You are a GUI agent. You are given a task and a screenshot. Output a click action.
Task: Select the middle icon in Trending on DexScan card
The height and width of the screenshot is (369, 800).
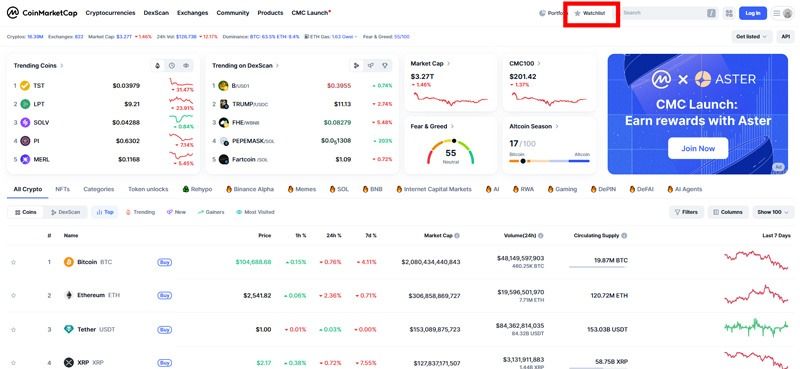click(x=370, y=65)
